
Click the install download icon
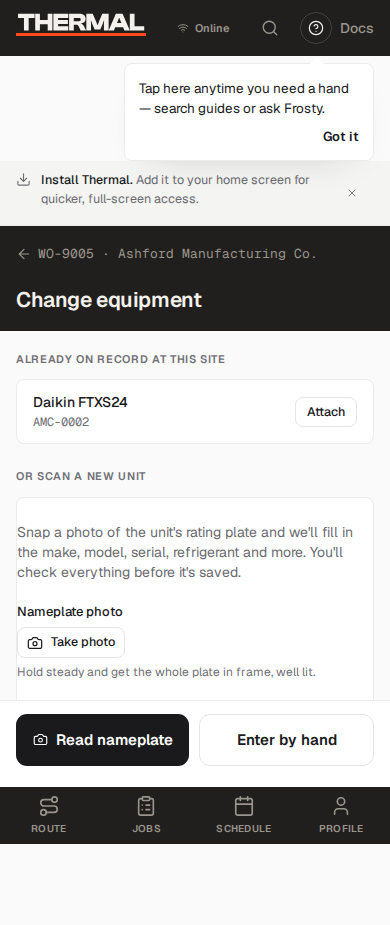point(24,180)
